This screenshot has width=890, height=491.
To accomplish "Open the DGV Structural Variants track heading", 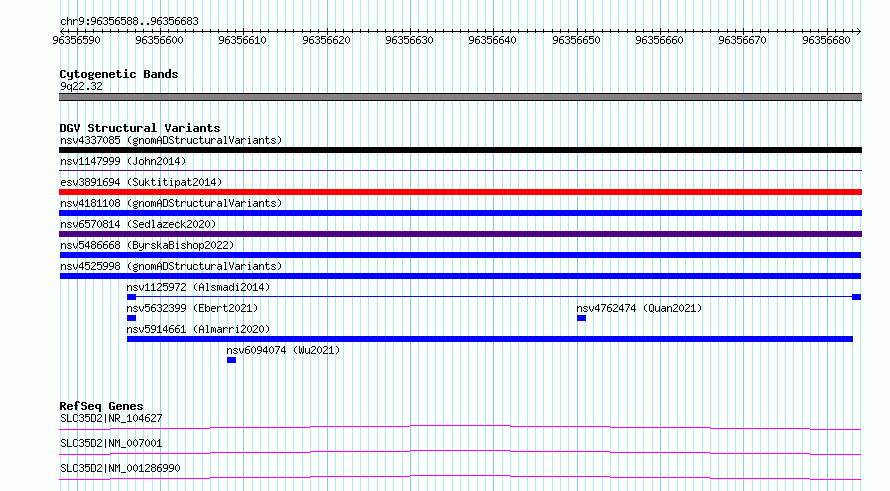I will point(140,128).
